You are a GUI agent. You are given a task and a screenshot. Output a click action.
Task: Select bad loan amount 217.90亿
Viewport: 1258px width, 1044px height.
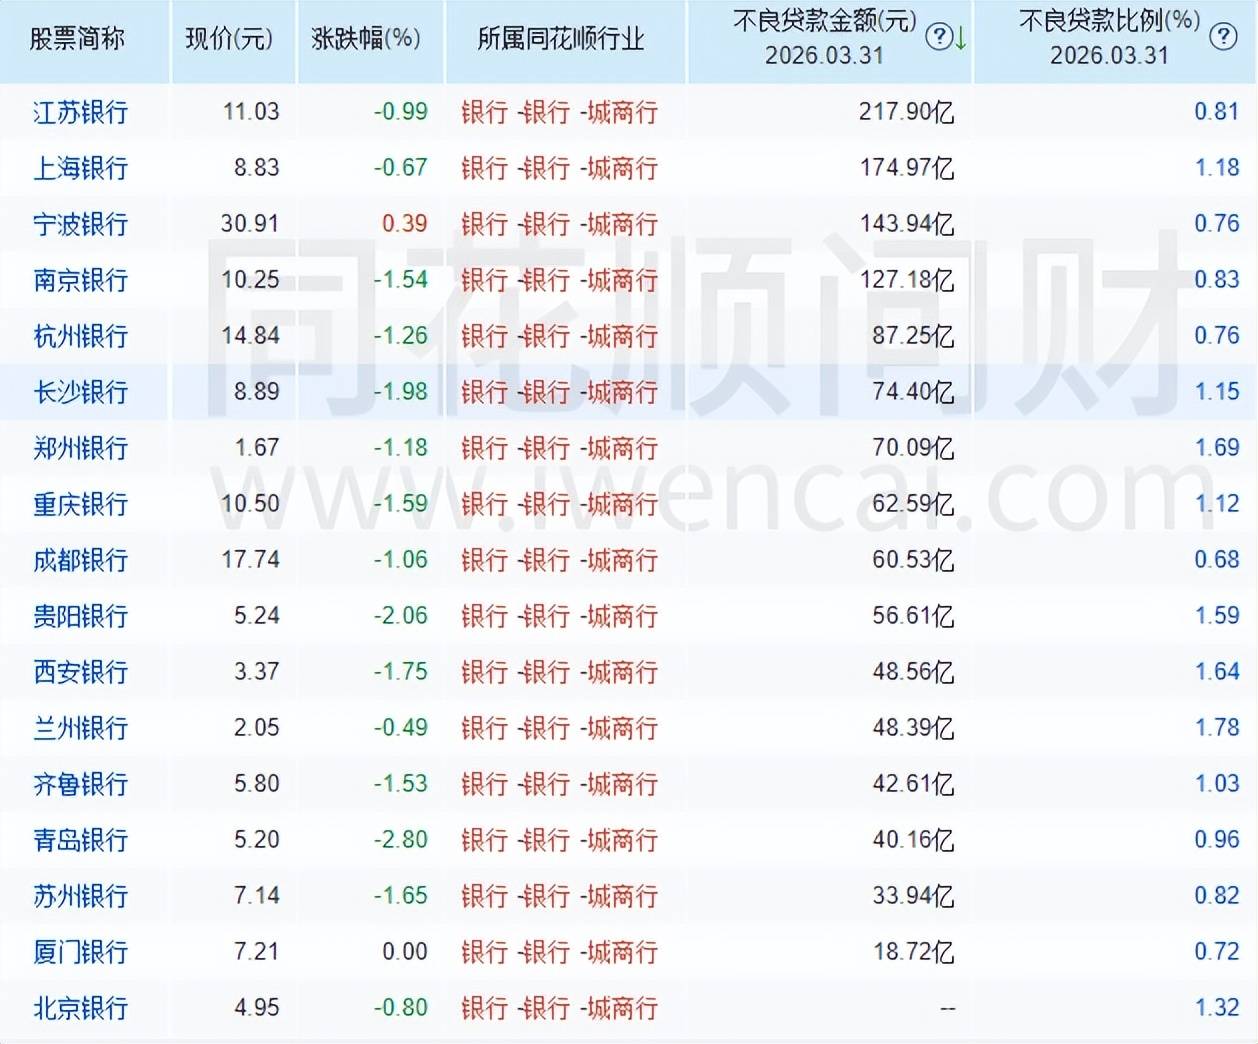[x=907, y=112]
